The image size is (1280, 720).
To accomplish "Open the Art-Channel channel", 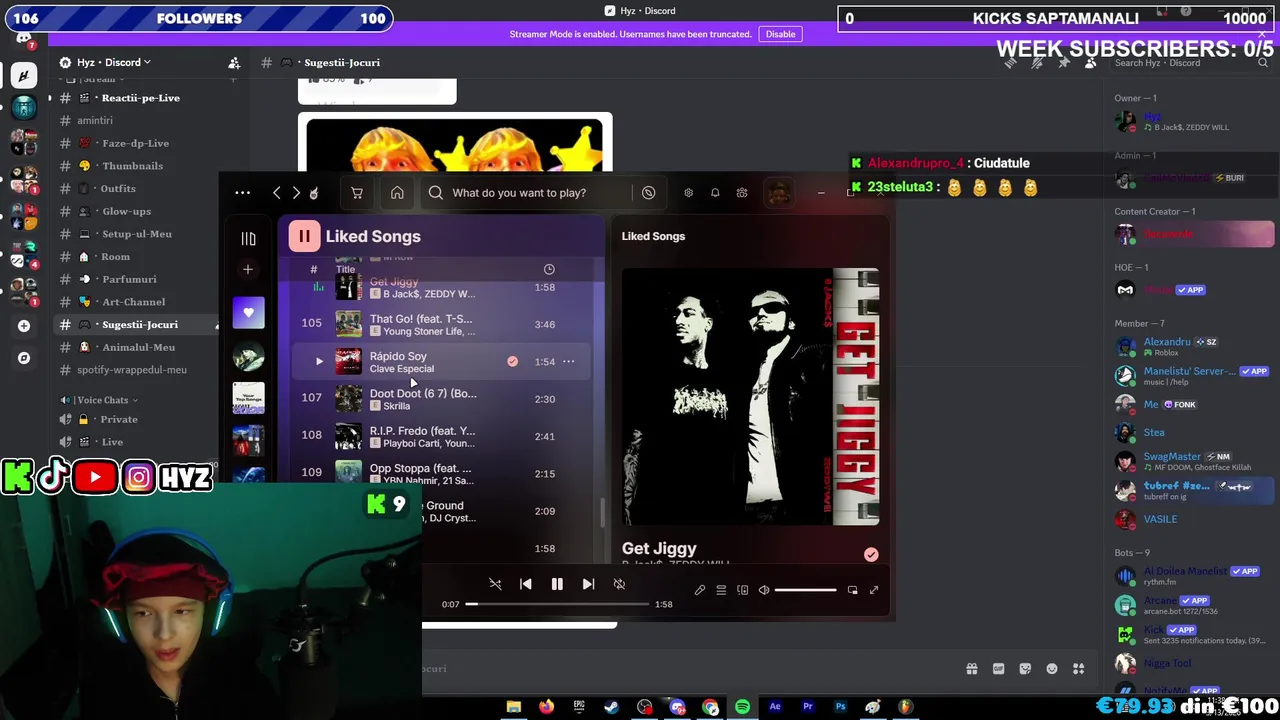I will (x=135, y=302).
